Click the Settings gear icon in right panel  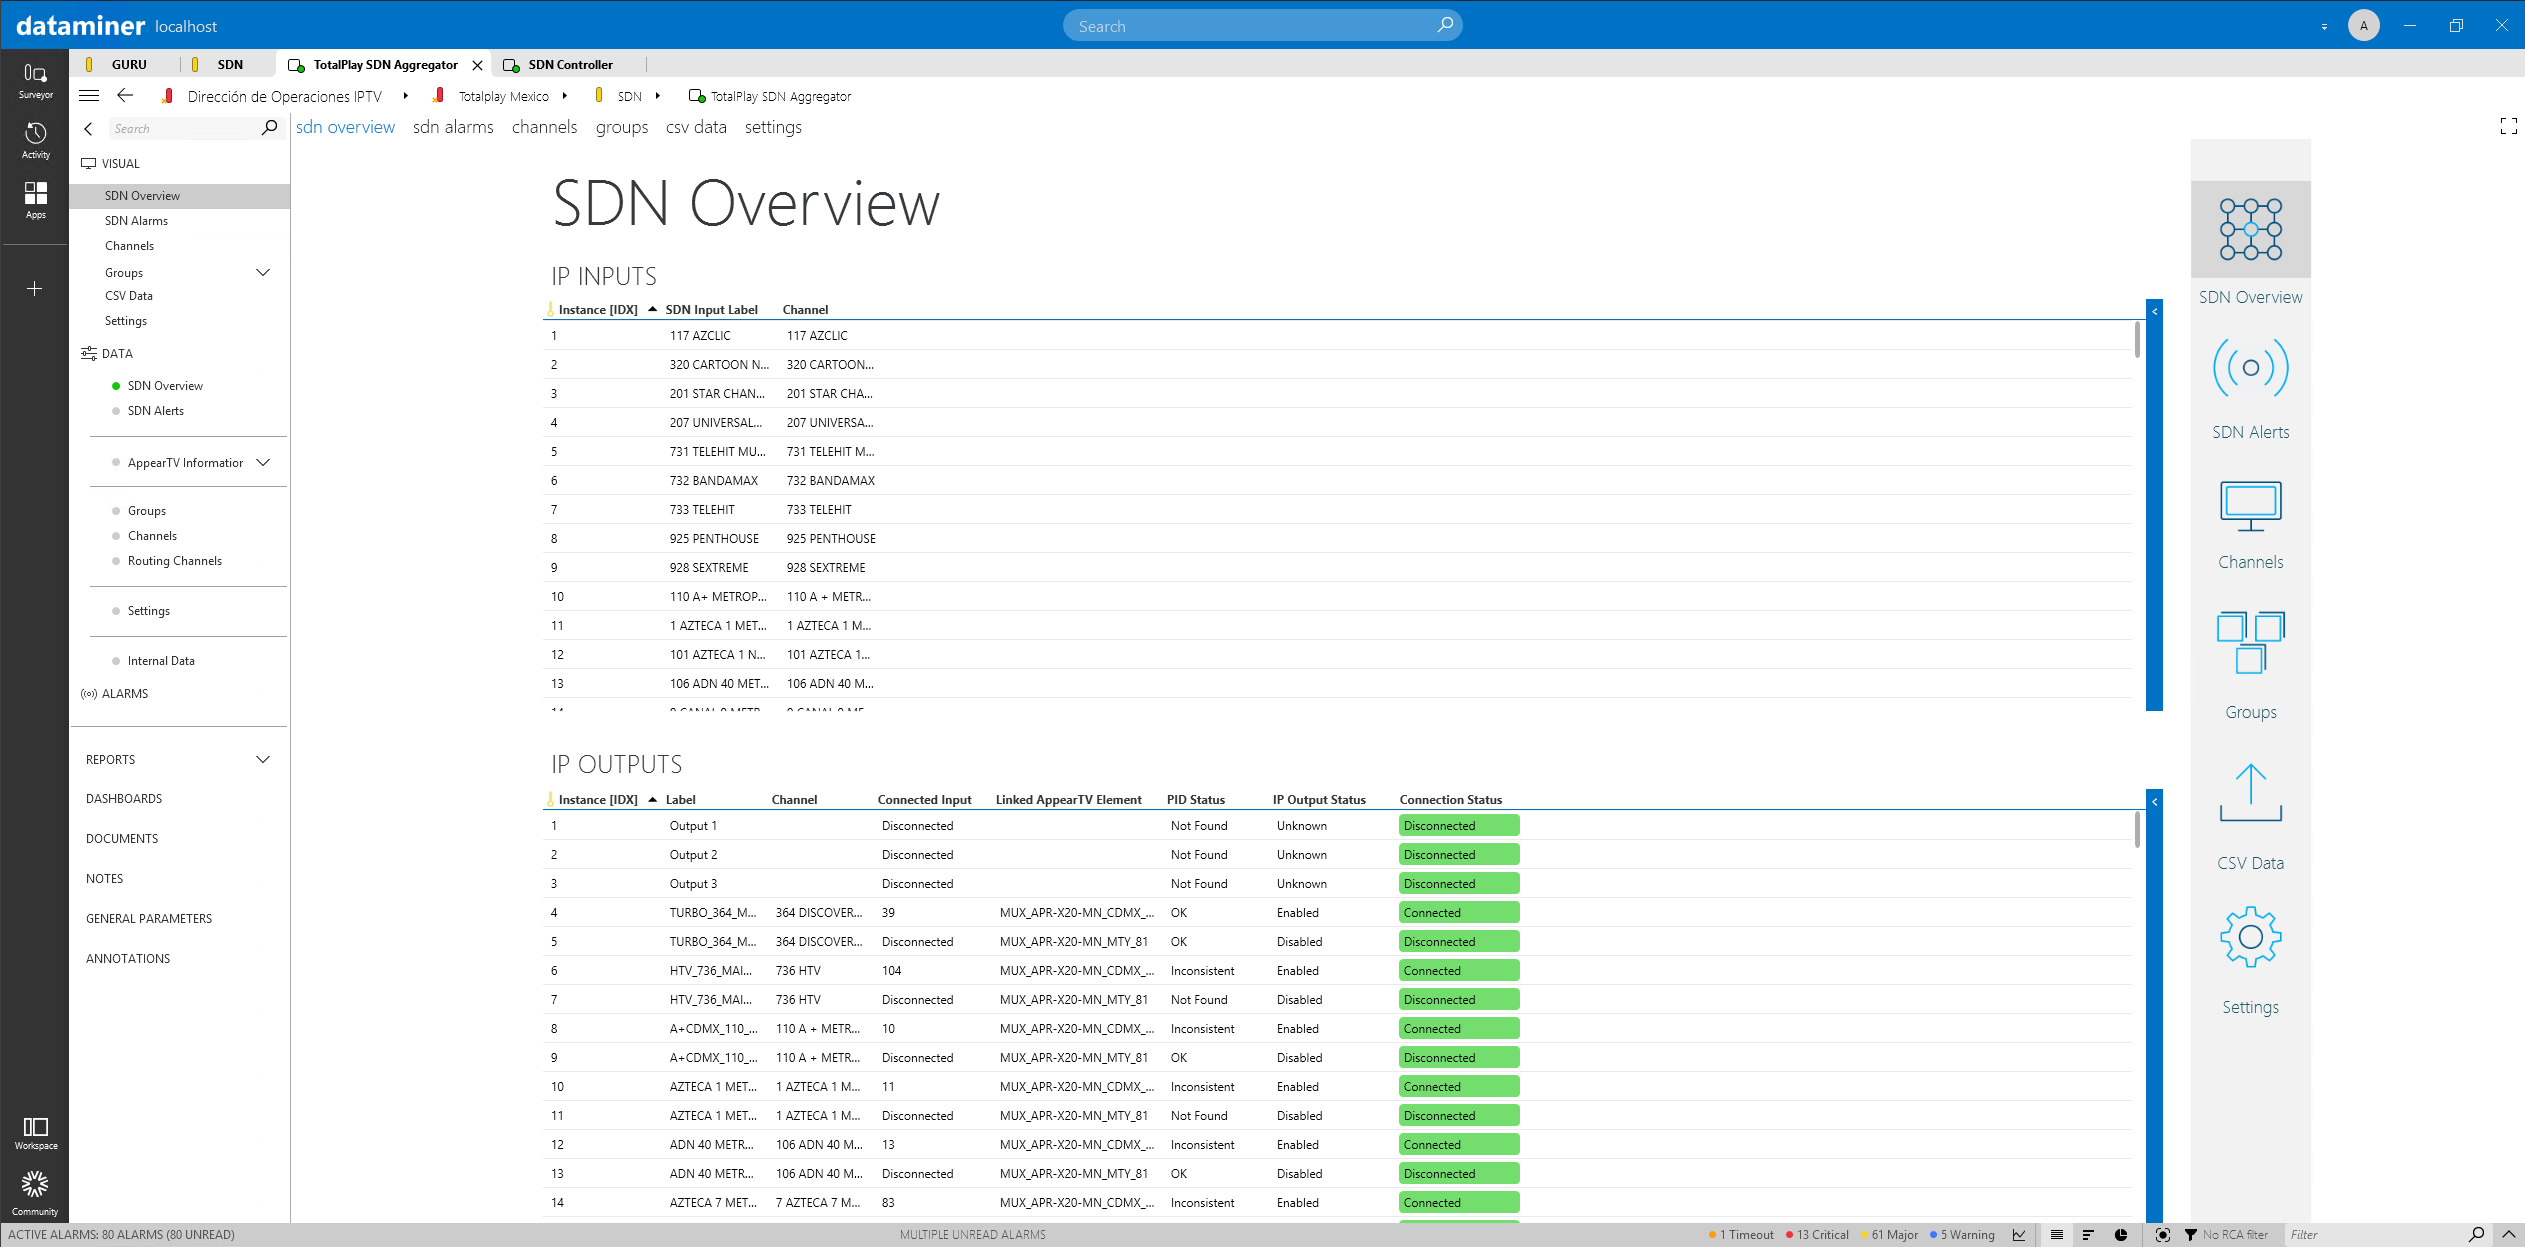2250,937
